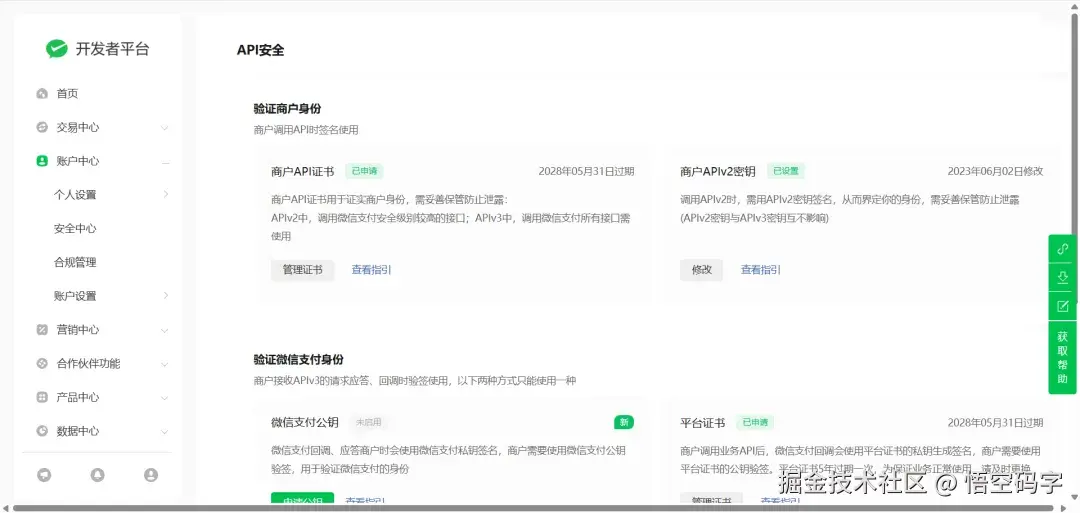Open the bell notification icon
The width and height of the screenshot is (1080, 513).
point(98,474)
